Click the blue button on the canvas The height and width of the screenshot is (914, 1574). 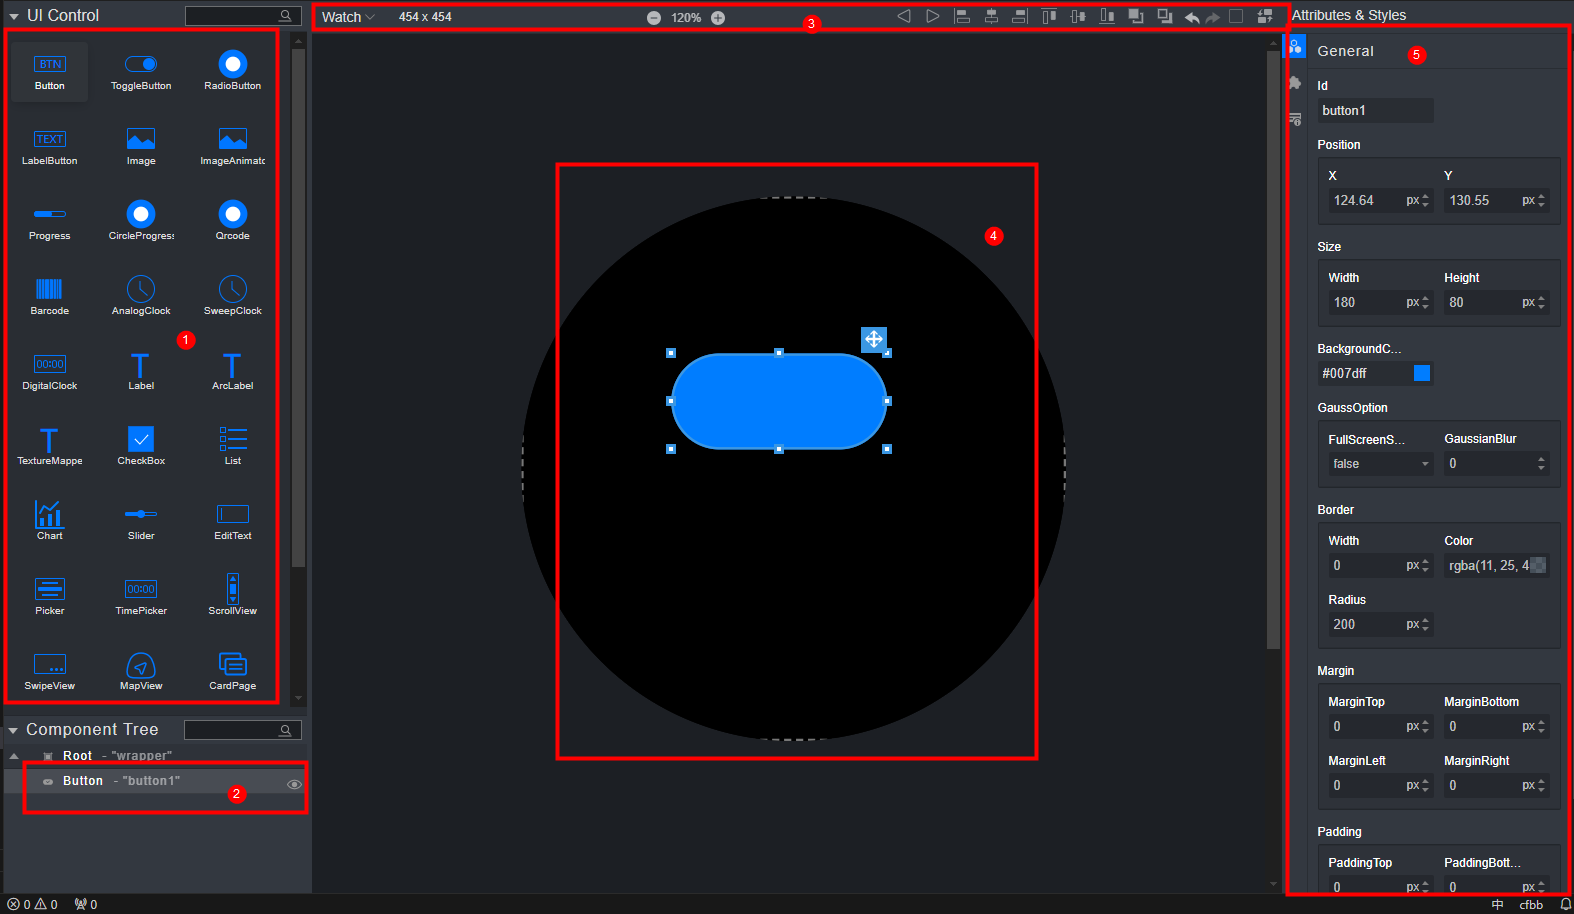tap(778, 401)
